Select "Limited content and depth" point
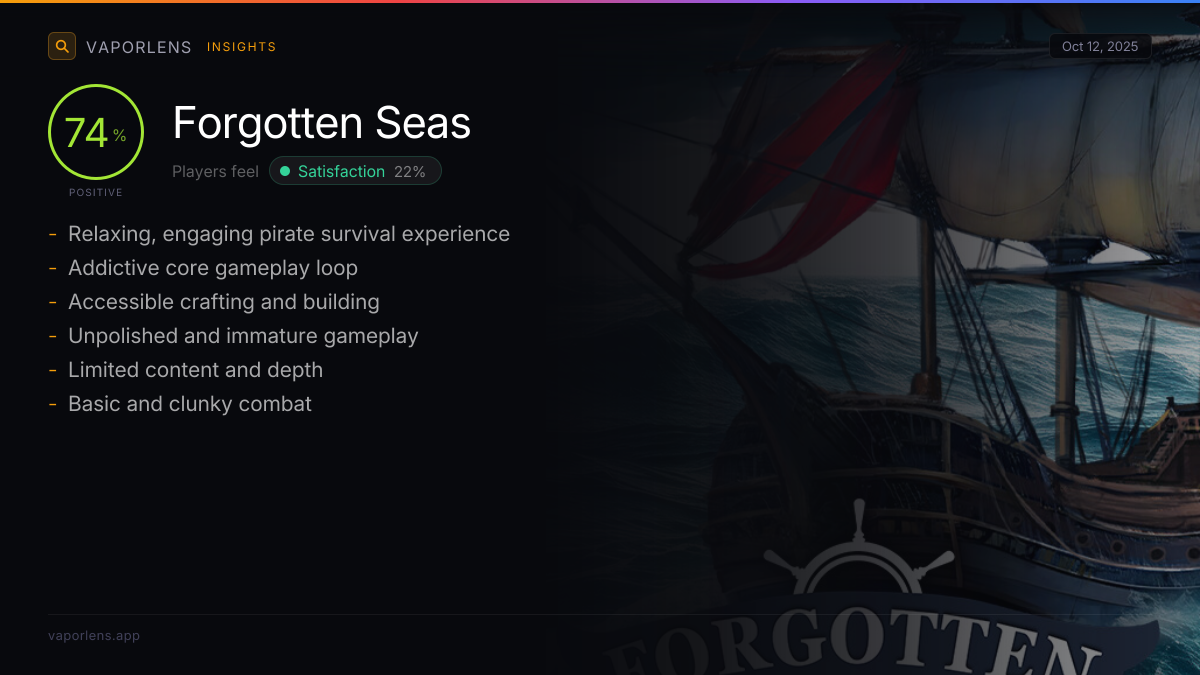This screenshot has width=1200, height=675. (x=196, y=370)
